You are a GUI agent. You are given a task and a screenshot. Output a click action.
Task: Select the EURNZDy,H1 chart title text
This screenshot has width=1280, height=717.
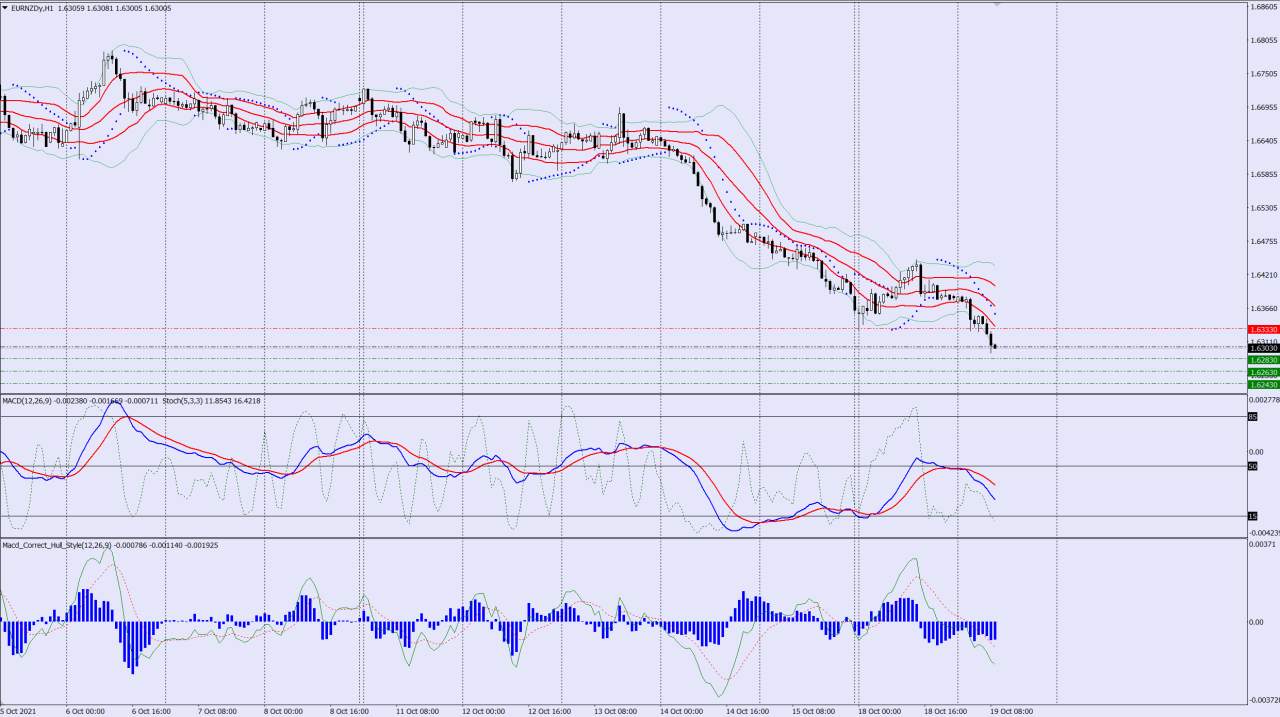(x=33, y=8)
